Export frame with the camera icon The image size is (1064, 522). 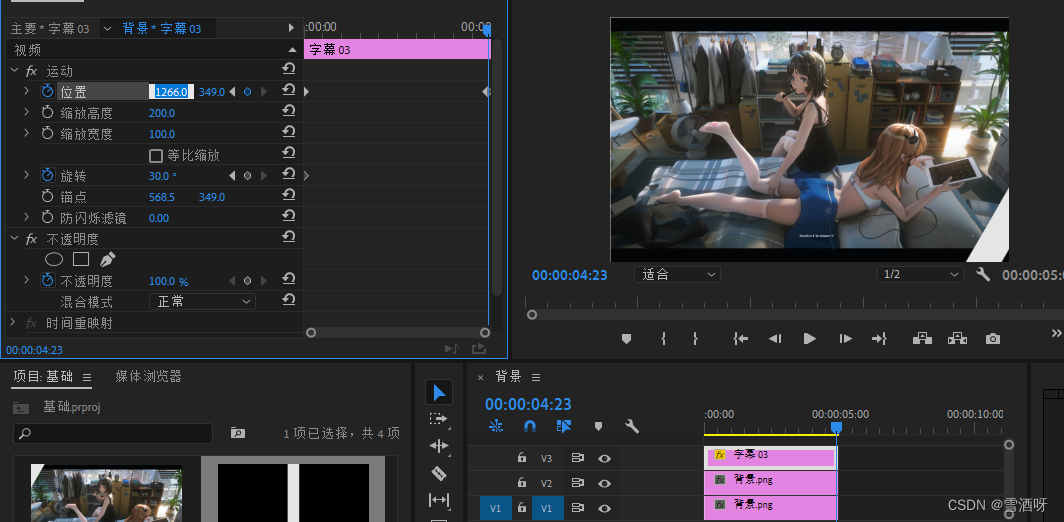point(993,338)
